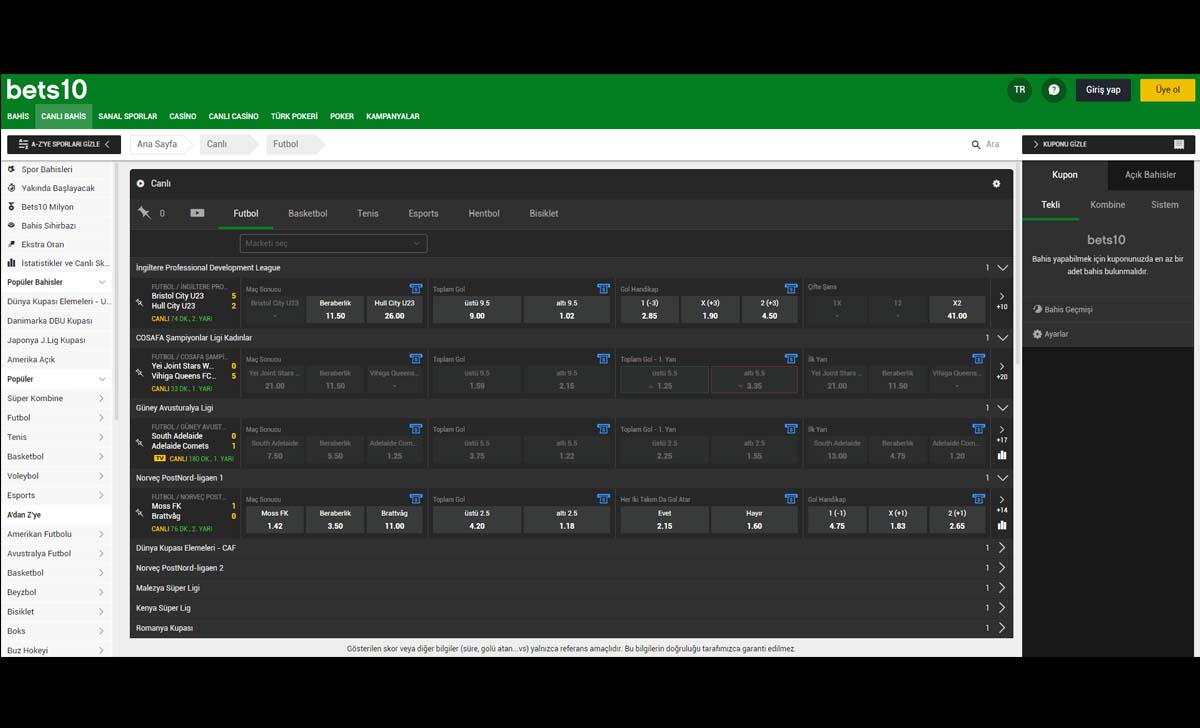Open the bets10 logo home link
This screenshot has width=1200, height=728.
47,89
